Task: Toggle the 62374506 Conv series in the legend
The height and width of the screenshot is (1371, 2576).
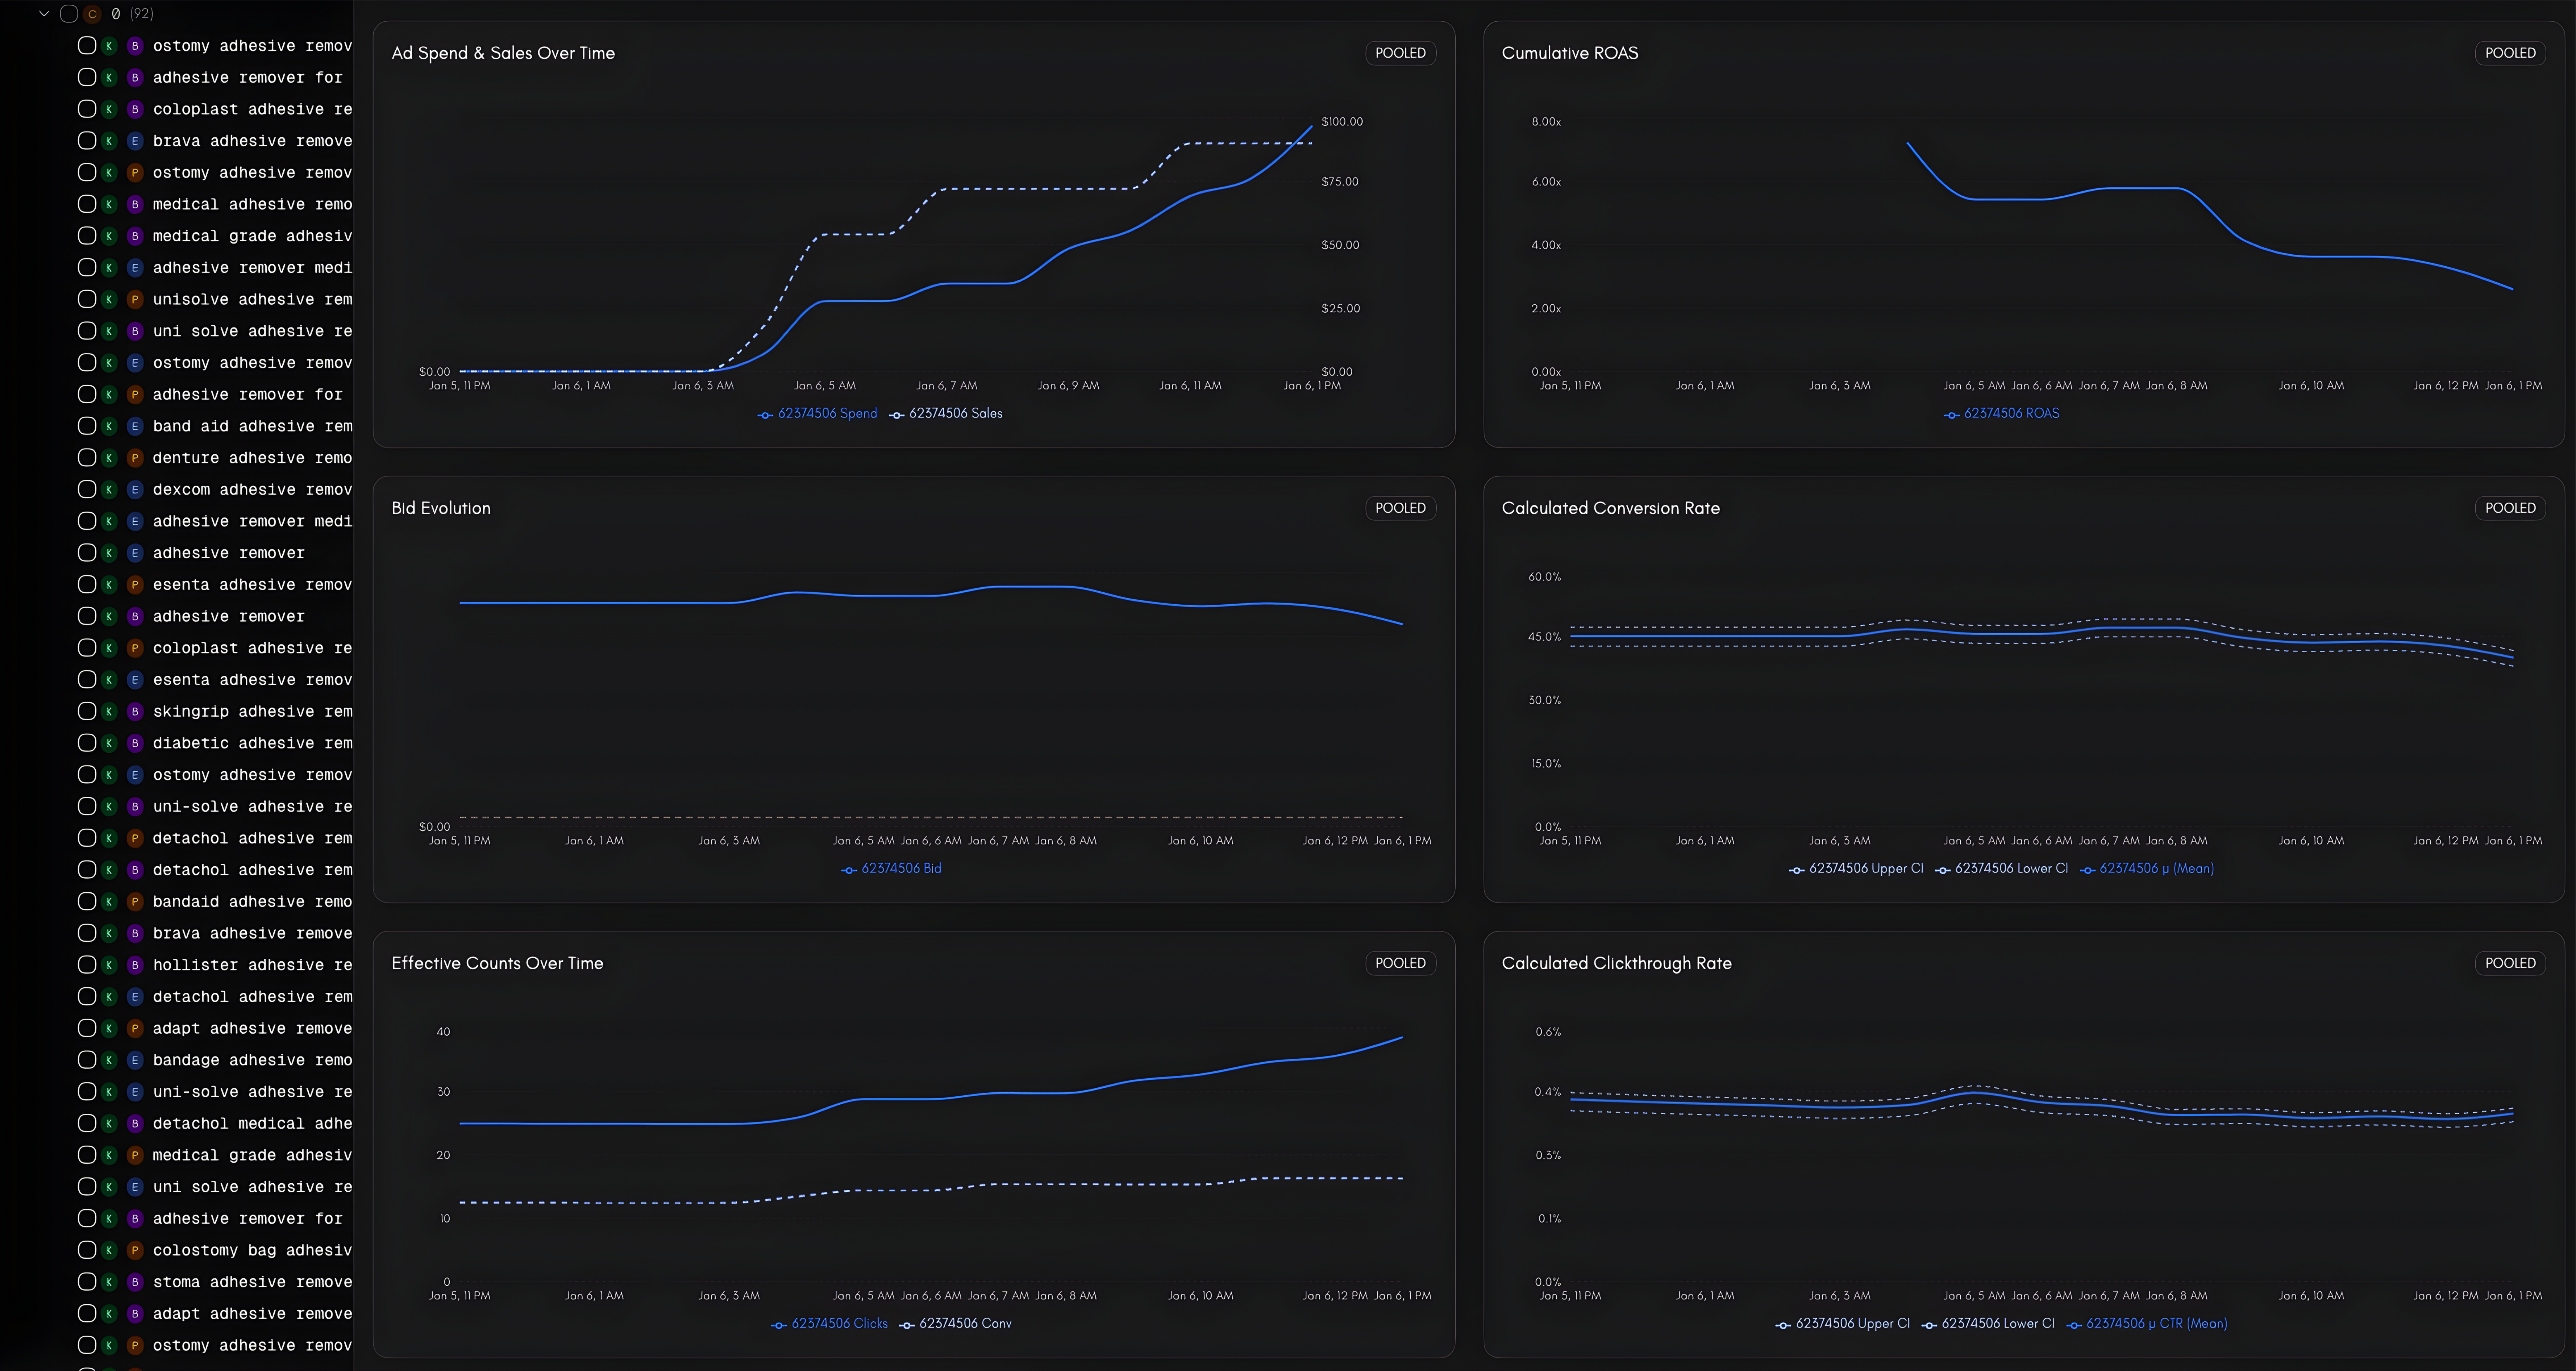Action: [x=964, y=1323]
